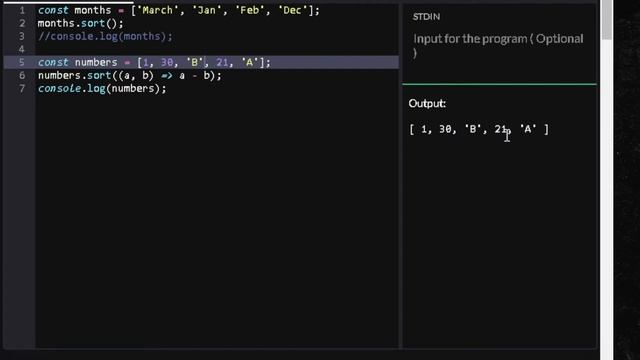Viewport: 640px width, 360px height.
Task: Click code line 1 declaring months array
Action: 178,10
